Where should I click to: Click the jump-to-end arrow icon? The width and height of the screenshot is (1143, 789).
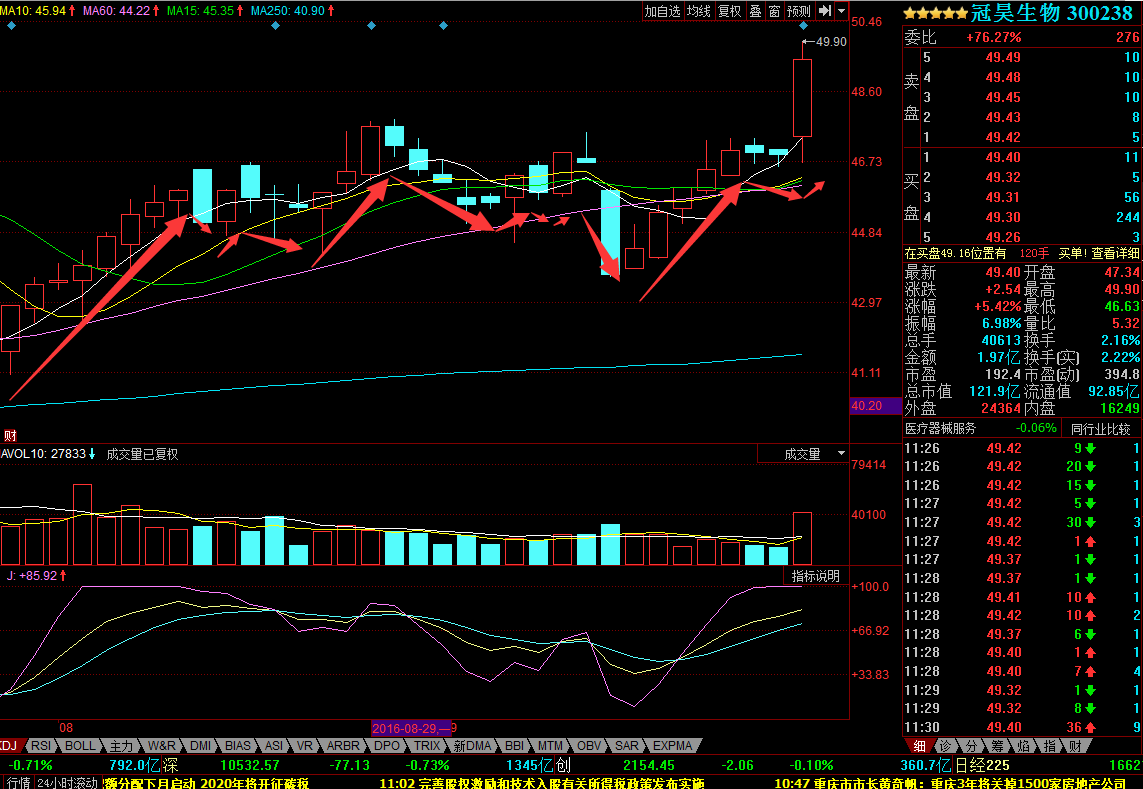pos(824,11)
